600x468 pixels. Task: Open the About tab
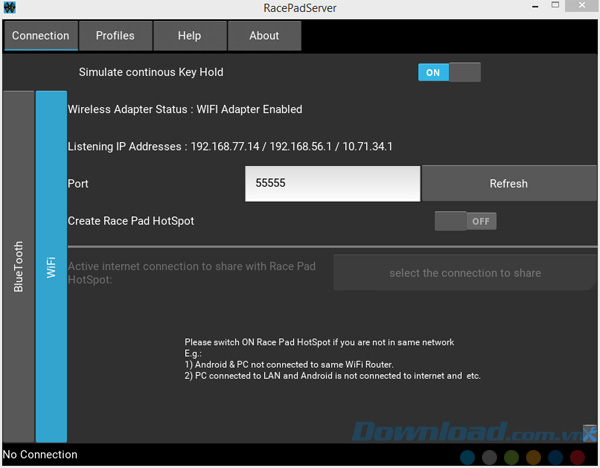[264, 36]
